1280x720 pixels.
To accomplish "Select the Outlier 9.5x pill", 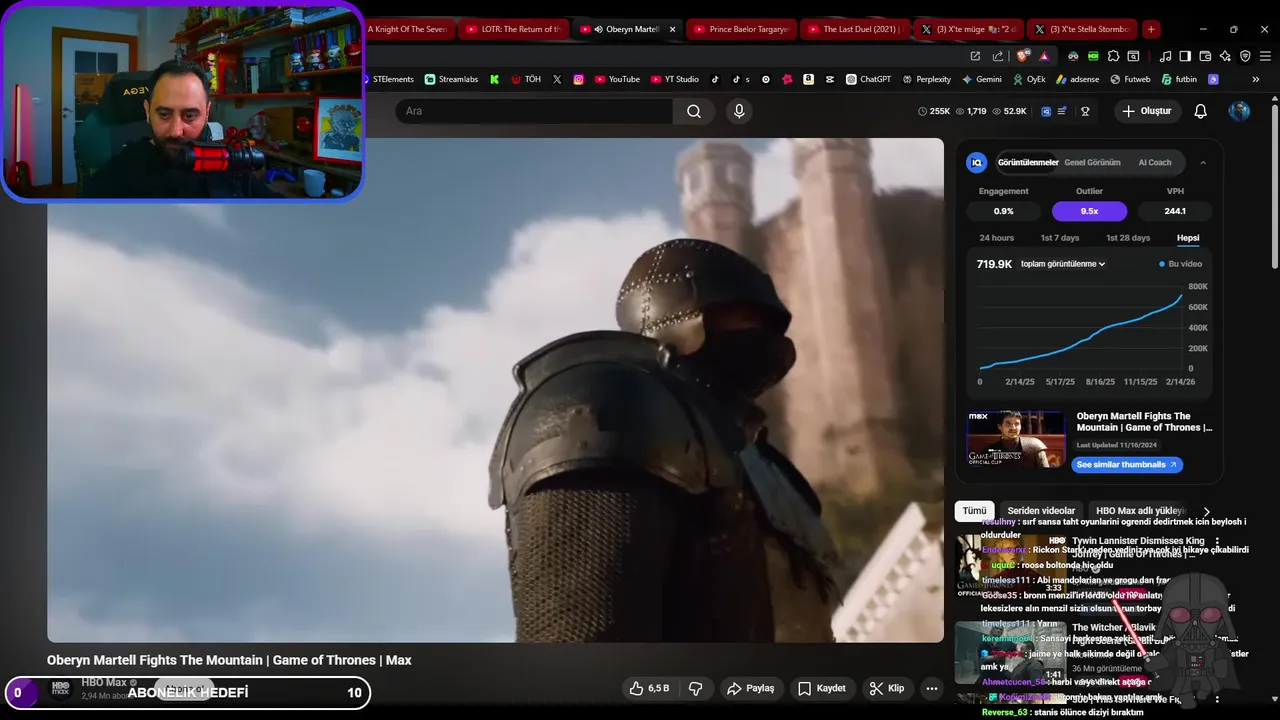I will pyautogui.click(x=1089, y=211).
